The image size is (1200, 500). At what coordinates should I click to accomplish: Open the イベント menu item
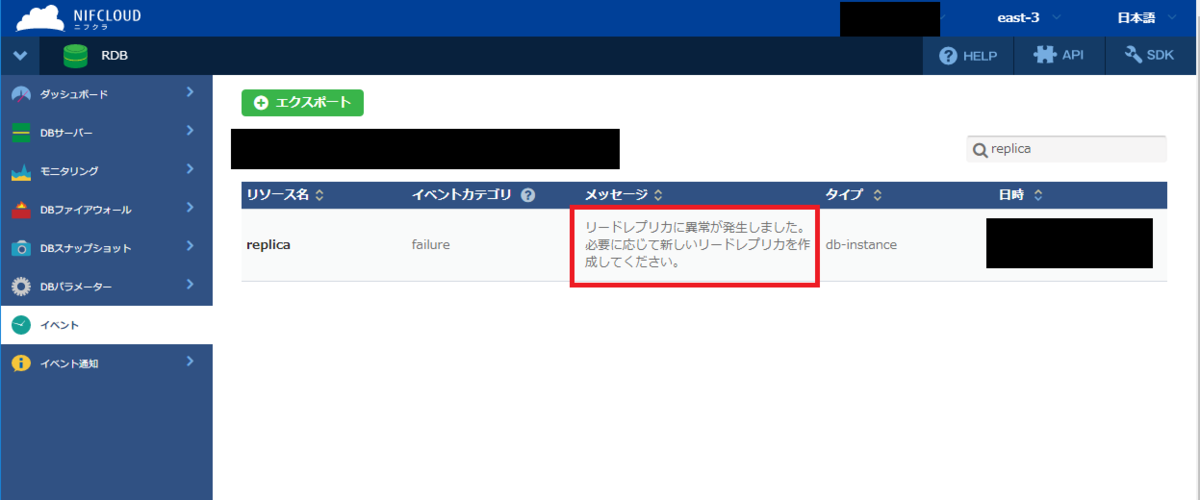tap(60, 325)
